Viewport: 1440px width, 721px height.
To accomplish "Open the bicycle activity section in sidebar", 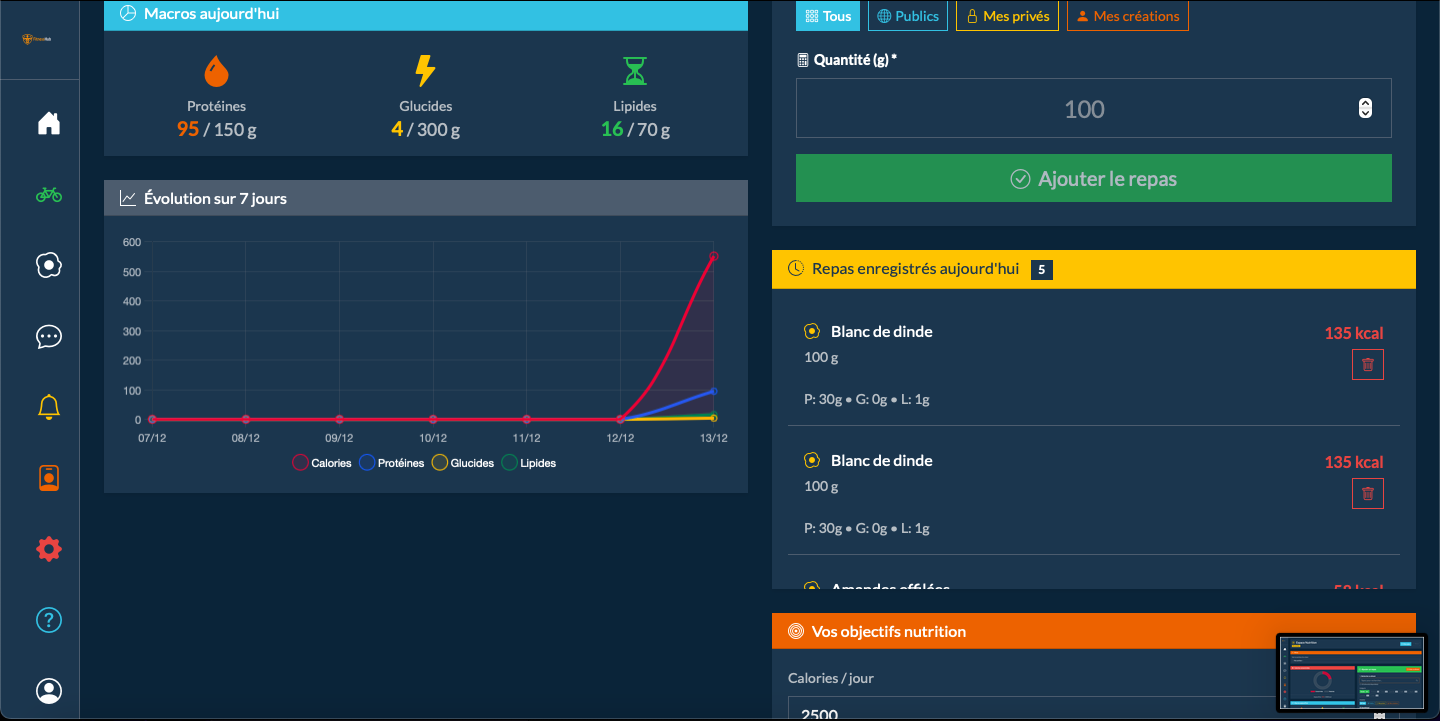I will (x=49, y=195).
